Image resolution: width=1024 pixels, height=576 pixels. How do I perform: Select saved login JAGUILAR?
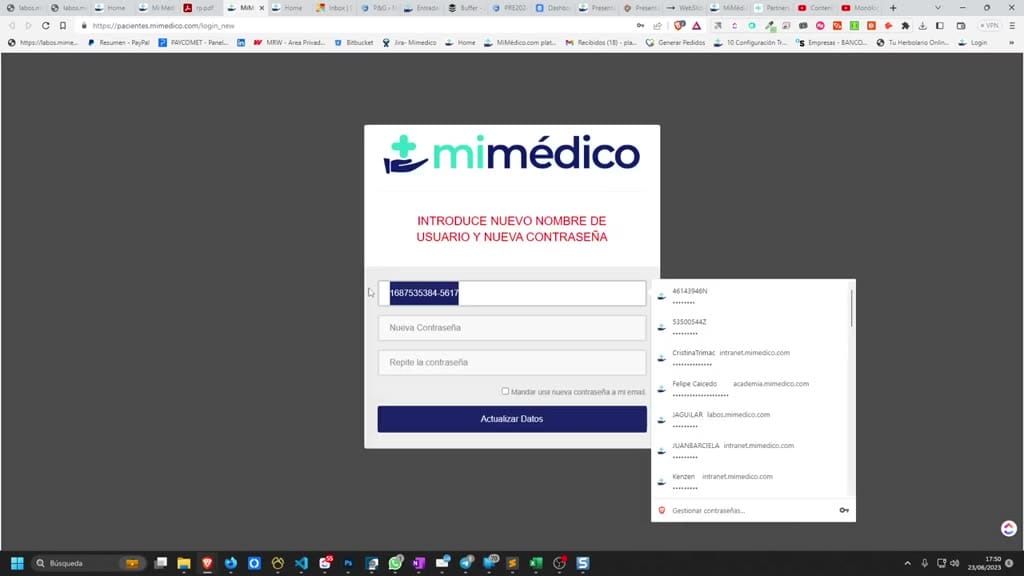[751, 419]
